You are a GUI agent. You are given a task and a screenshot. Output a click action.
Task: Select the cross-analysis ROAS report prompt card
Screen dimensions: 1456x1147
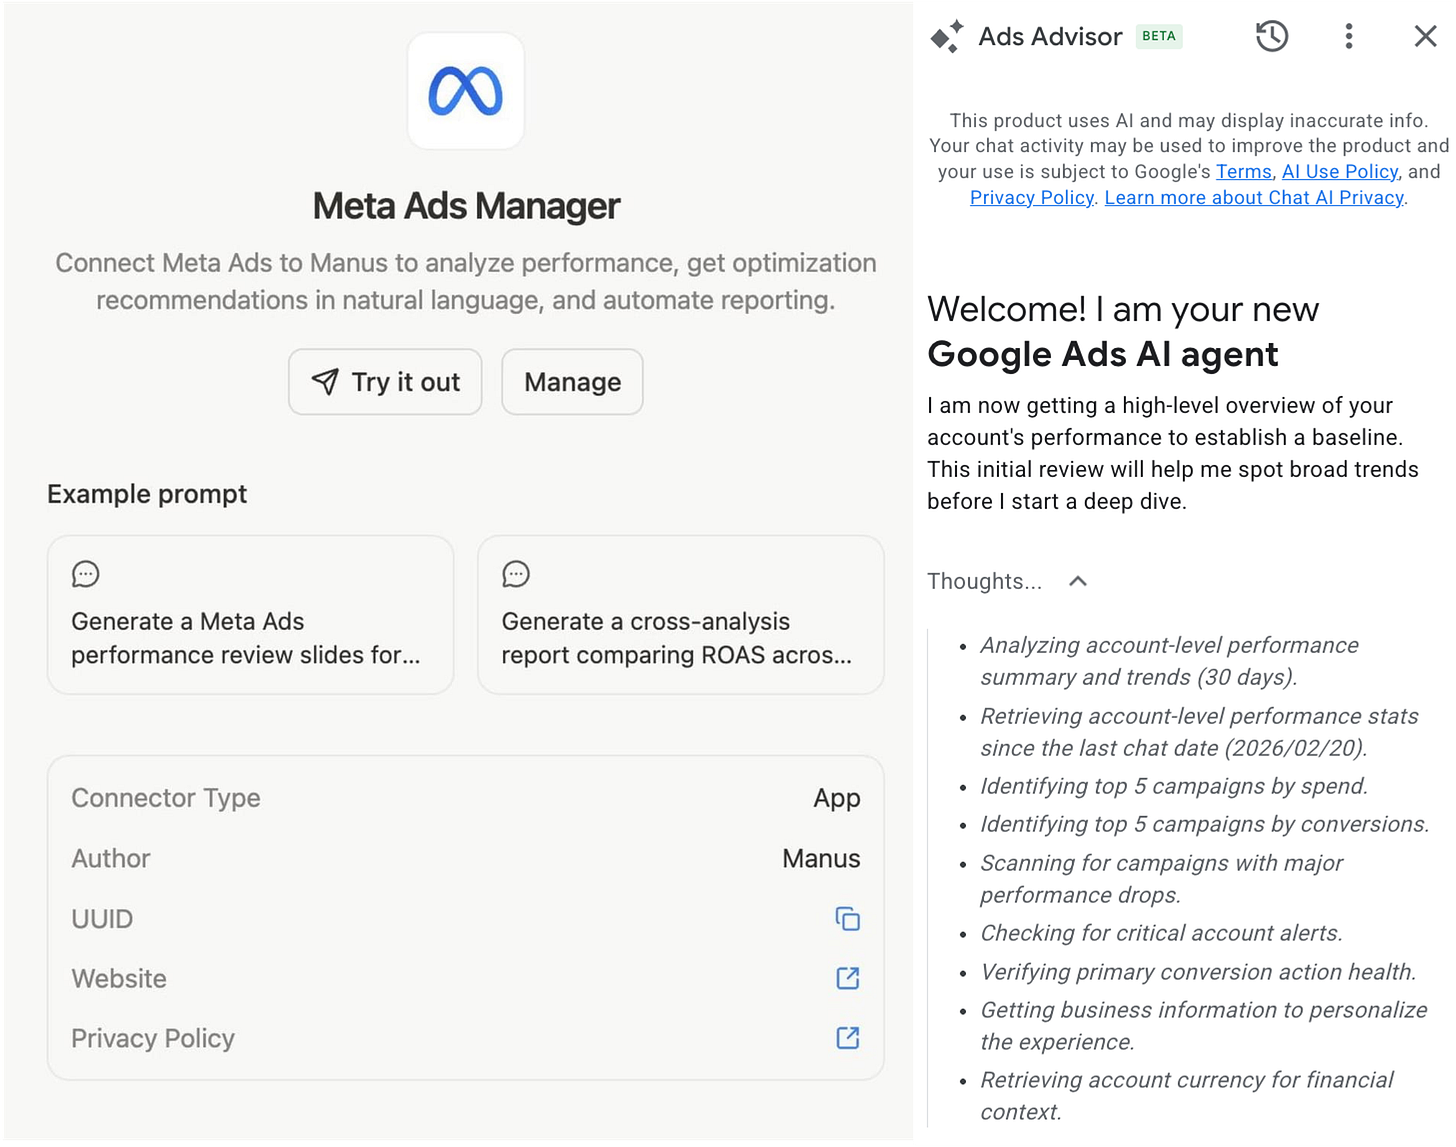point(681,615)
